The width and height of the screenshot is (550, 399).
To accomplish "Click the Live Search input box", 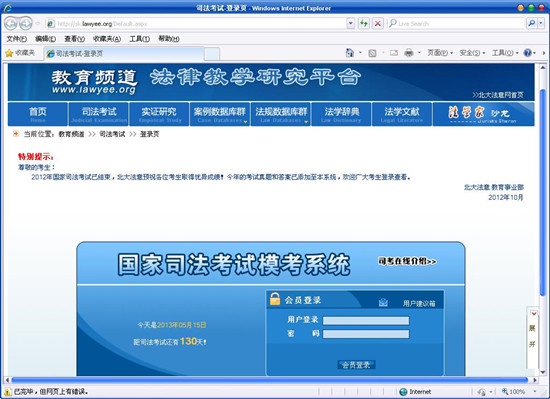I will pyautogui.click(x=460, y=23).
